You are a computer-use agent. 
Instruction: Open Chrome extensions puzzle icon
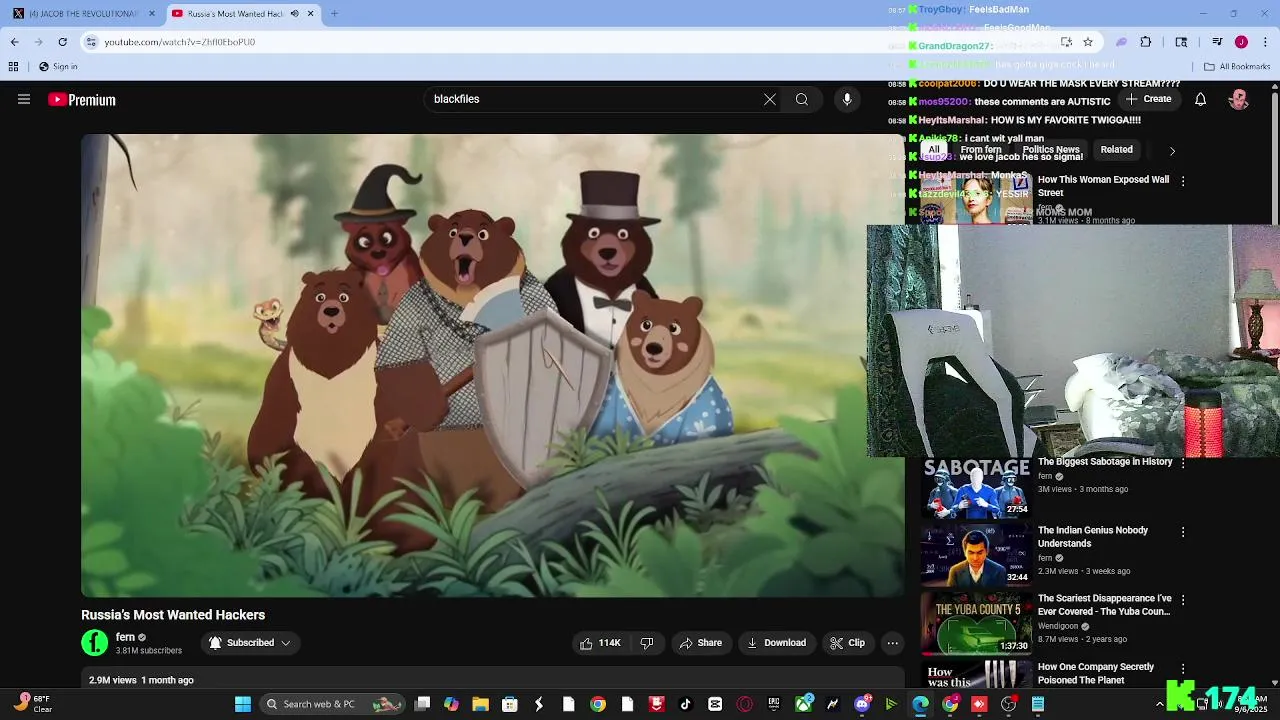pos(1146,42)
